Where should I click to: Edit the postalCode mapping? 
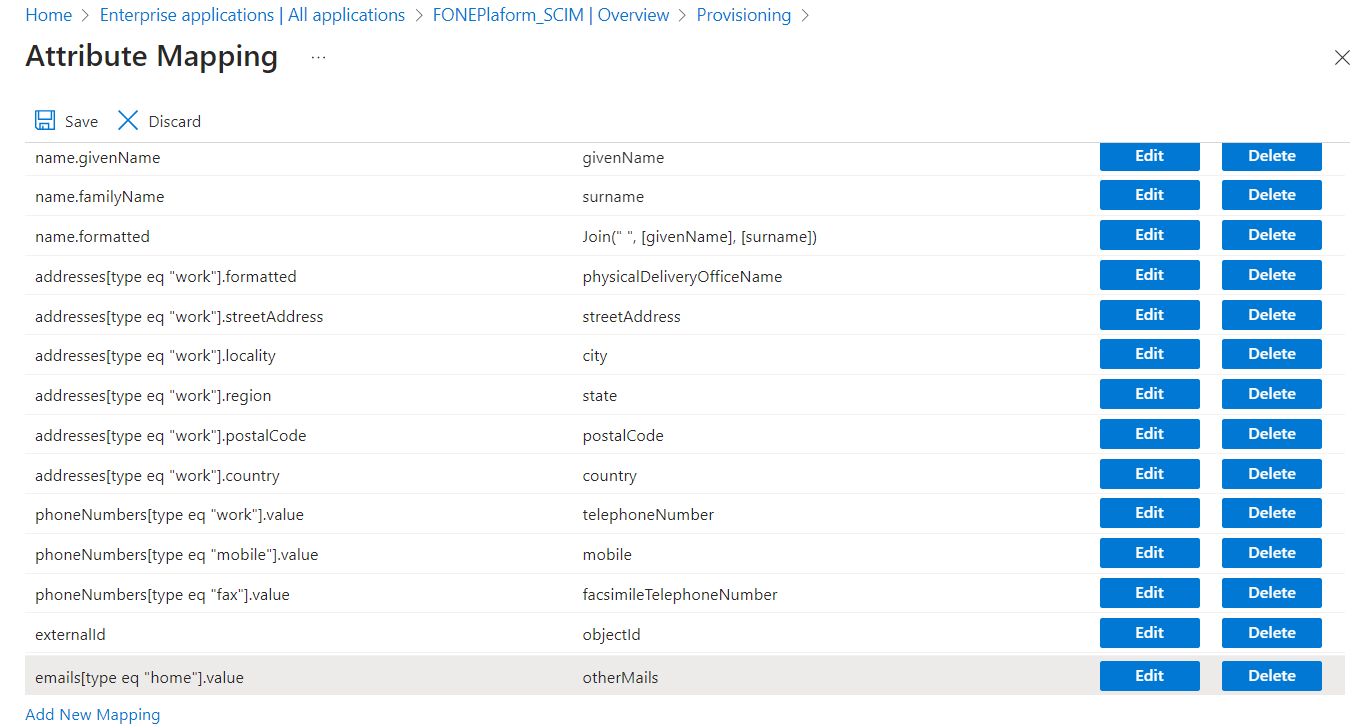[x=1149, y=434]
